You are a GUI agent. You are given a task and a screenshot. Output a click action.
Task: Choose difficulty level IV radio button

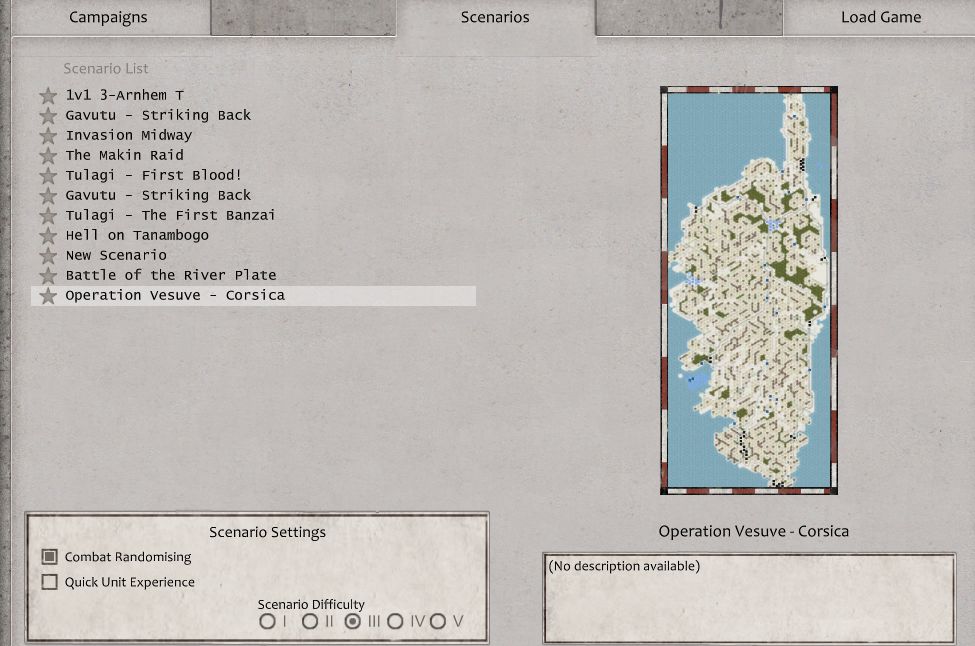pyautogui.click(x=395, y=621)
